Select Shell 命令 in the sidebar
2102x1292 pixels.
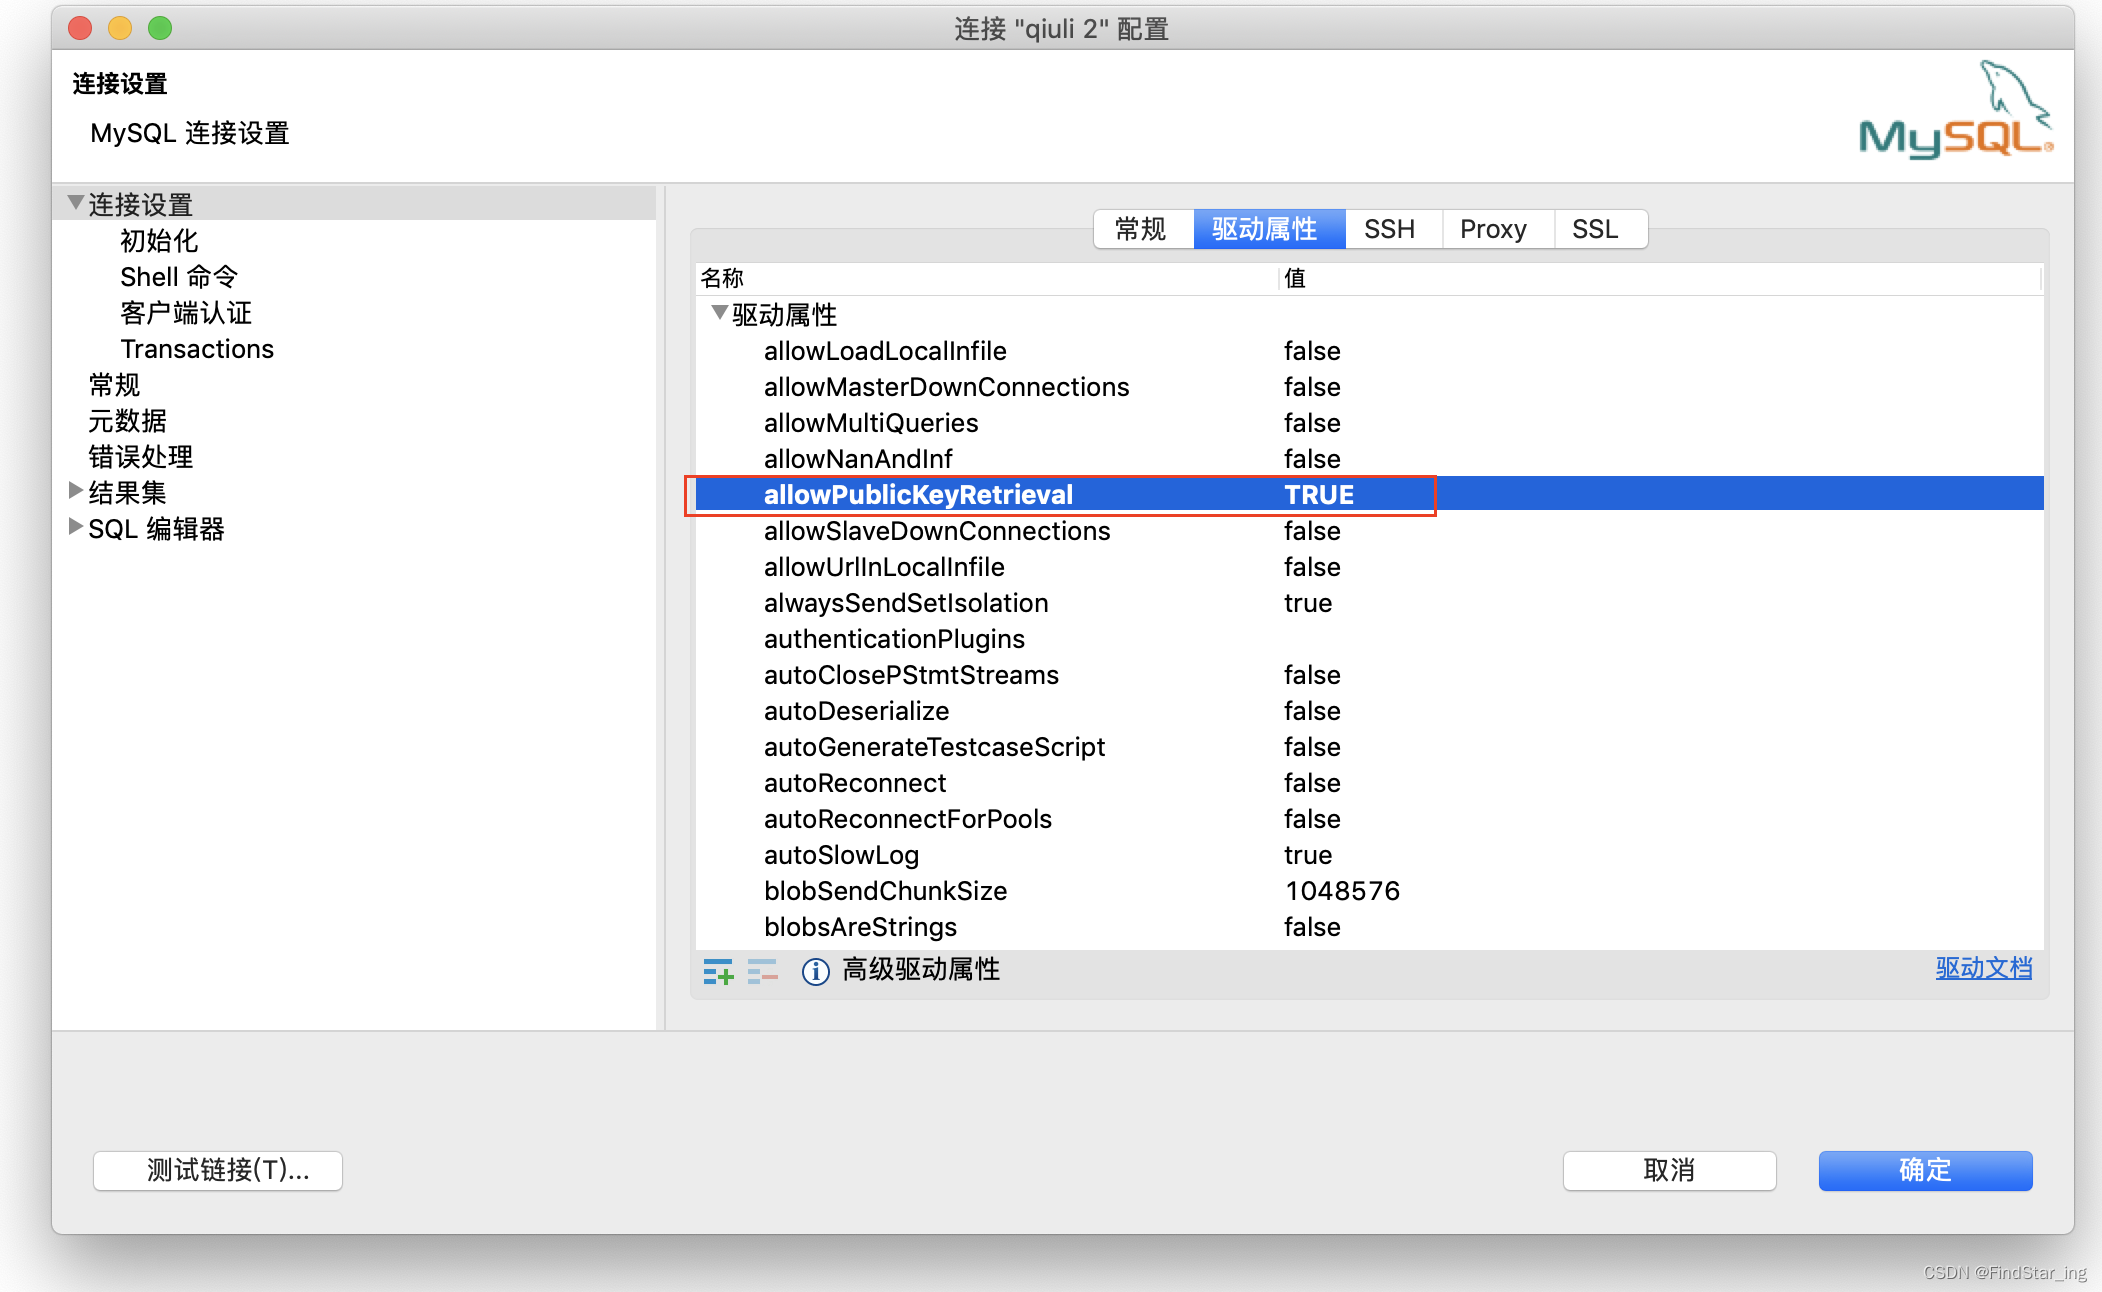[179, 277]
